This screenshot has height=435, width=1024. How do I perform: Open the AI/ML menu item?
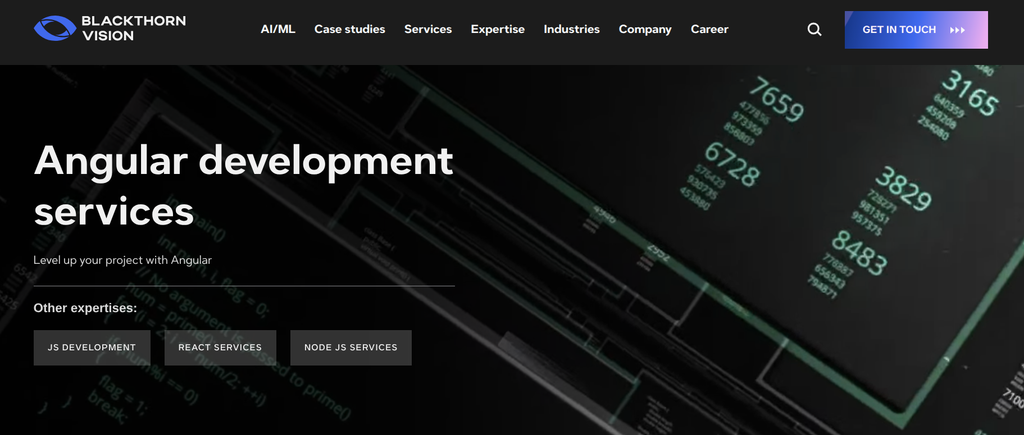tap(278, 29)
